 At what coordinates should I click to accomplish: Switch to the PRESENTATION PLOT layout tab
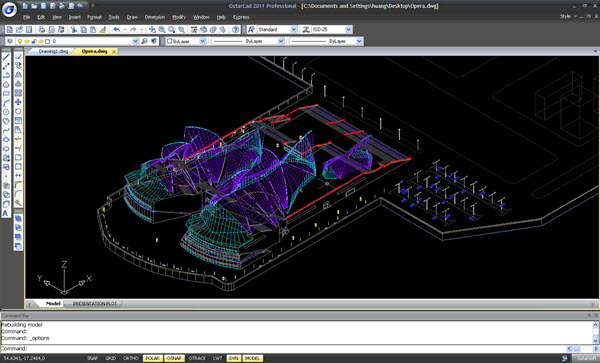[x=95, y=304]
